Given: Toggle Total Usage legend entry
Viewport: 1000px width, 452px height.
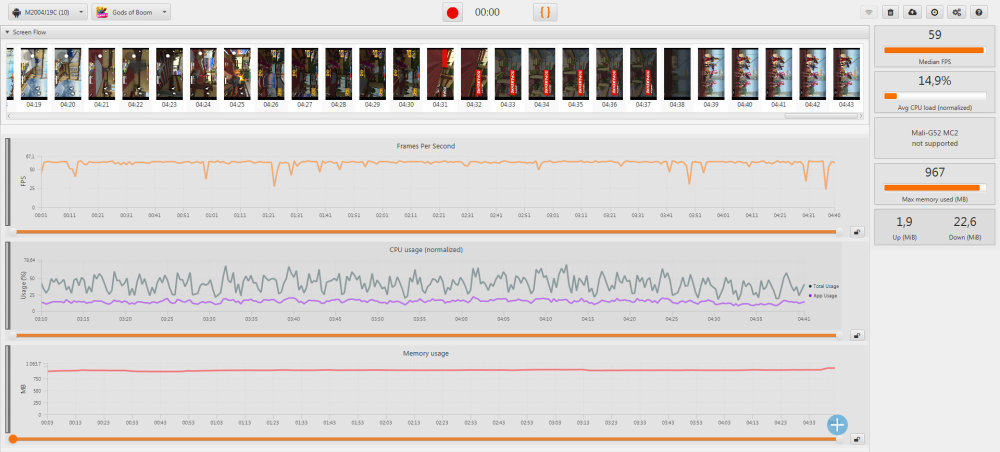Looking at the screenshot, I should [823, 286].
